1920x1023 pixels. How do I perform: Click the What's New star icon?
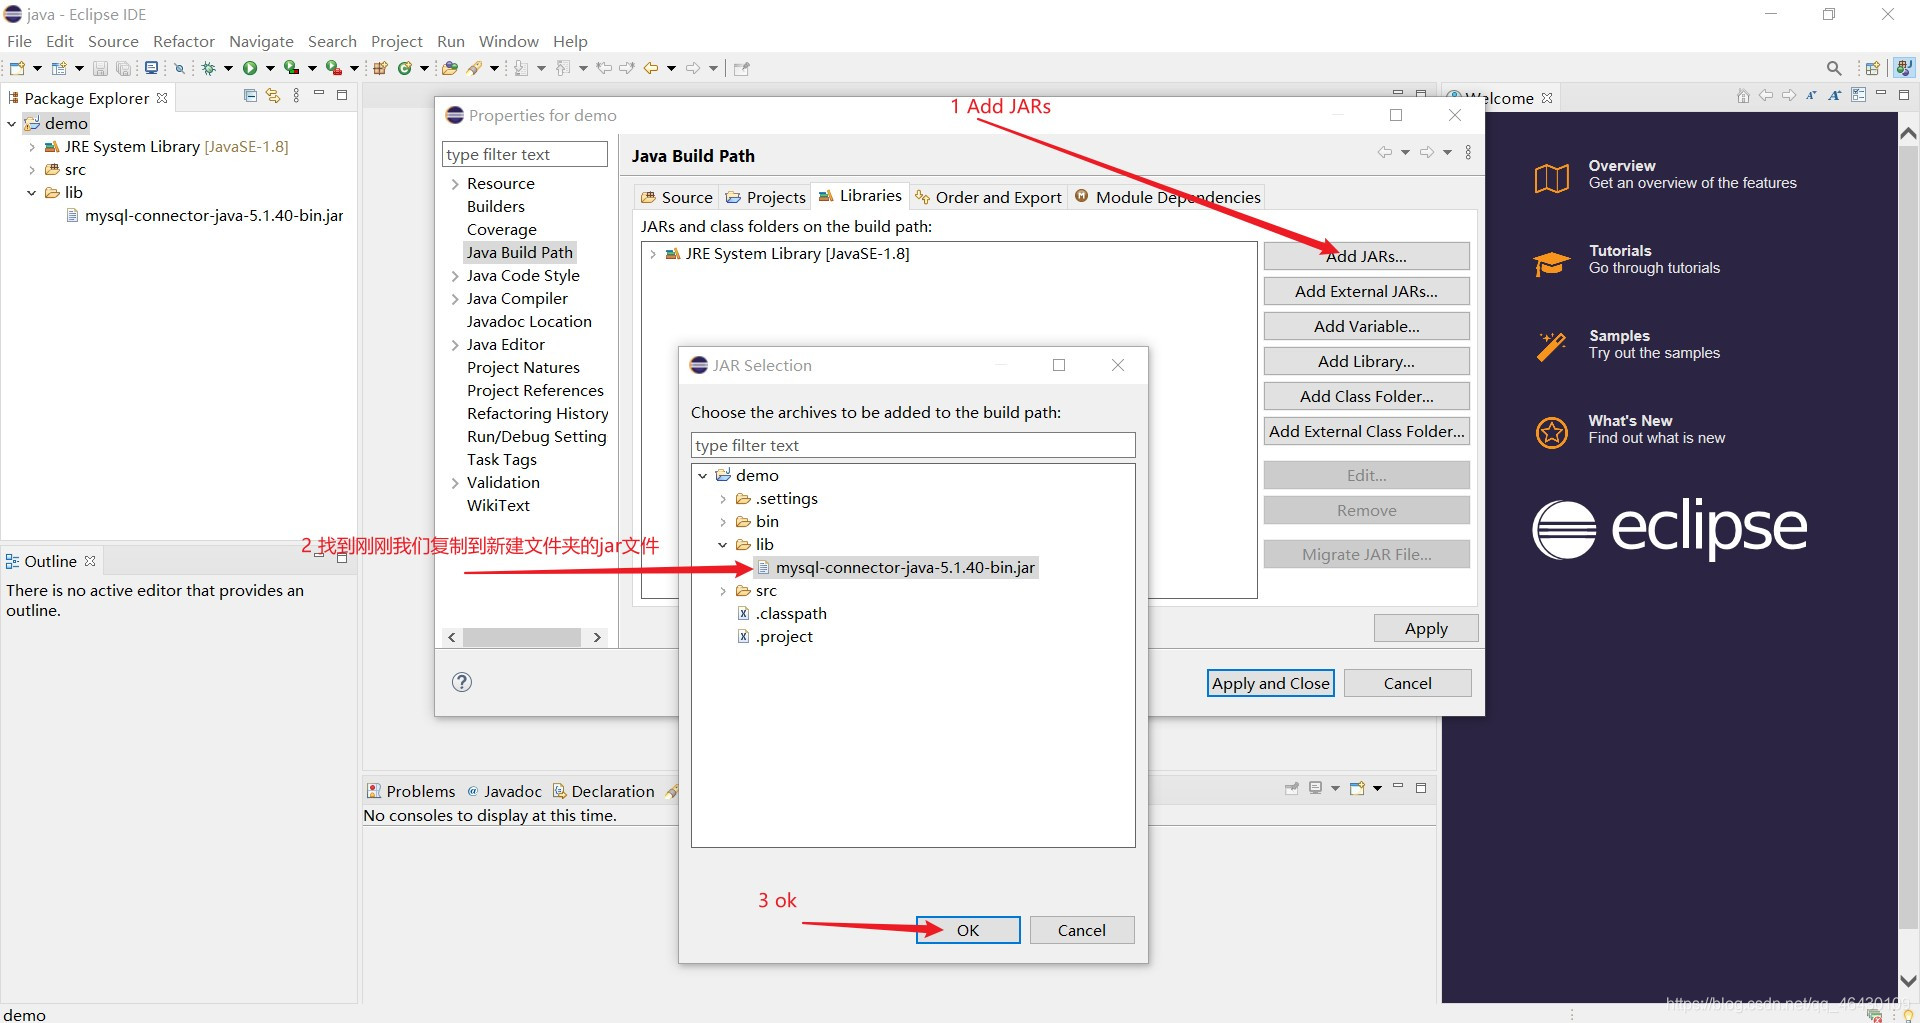click(1552, 433)
